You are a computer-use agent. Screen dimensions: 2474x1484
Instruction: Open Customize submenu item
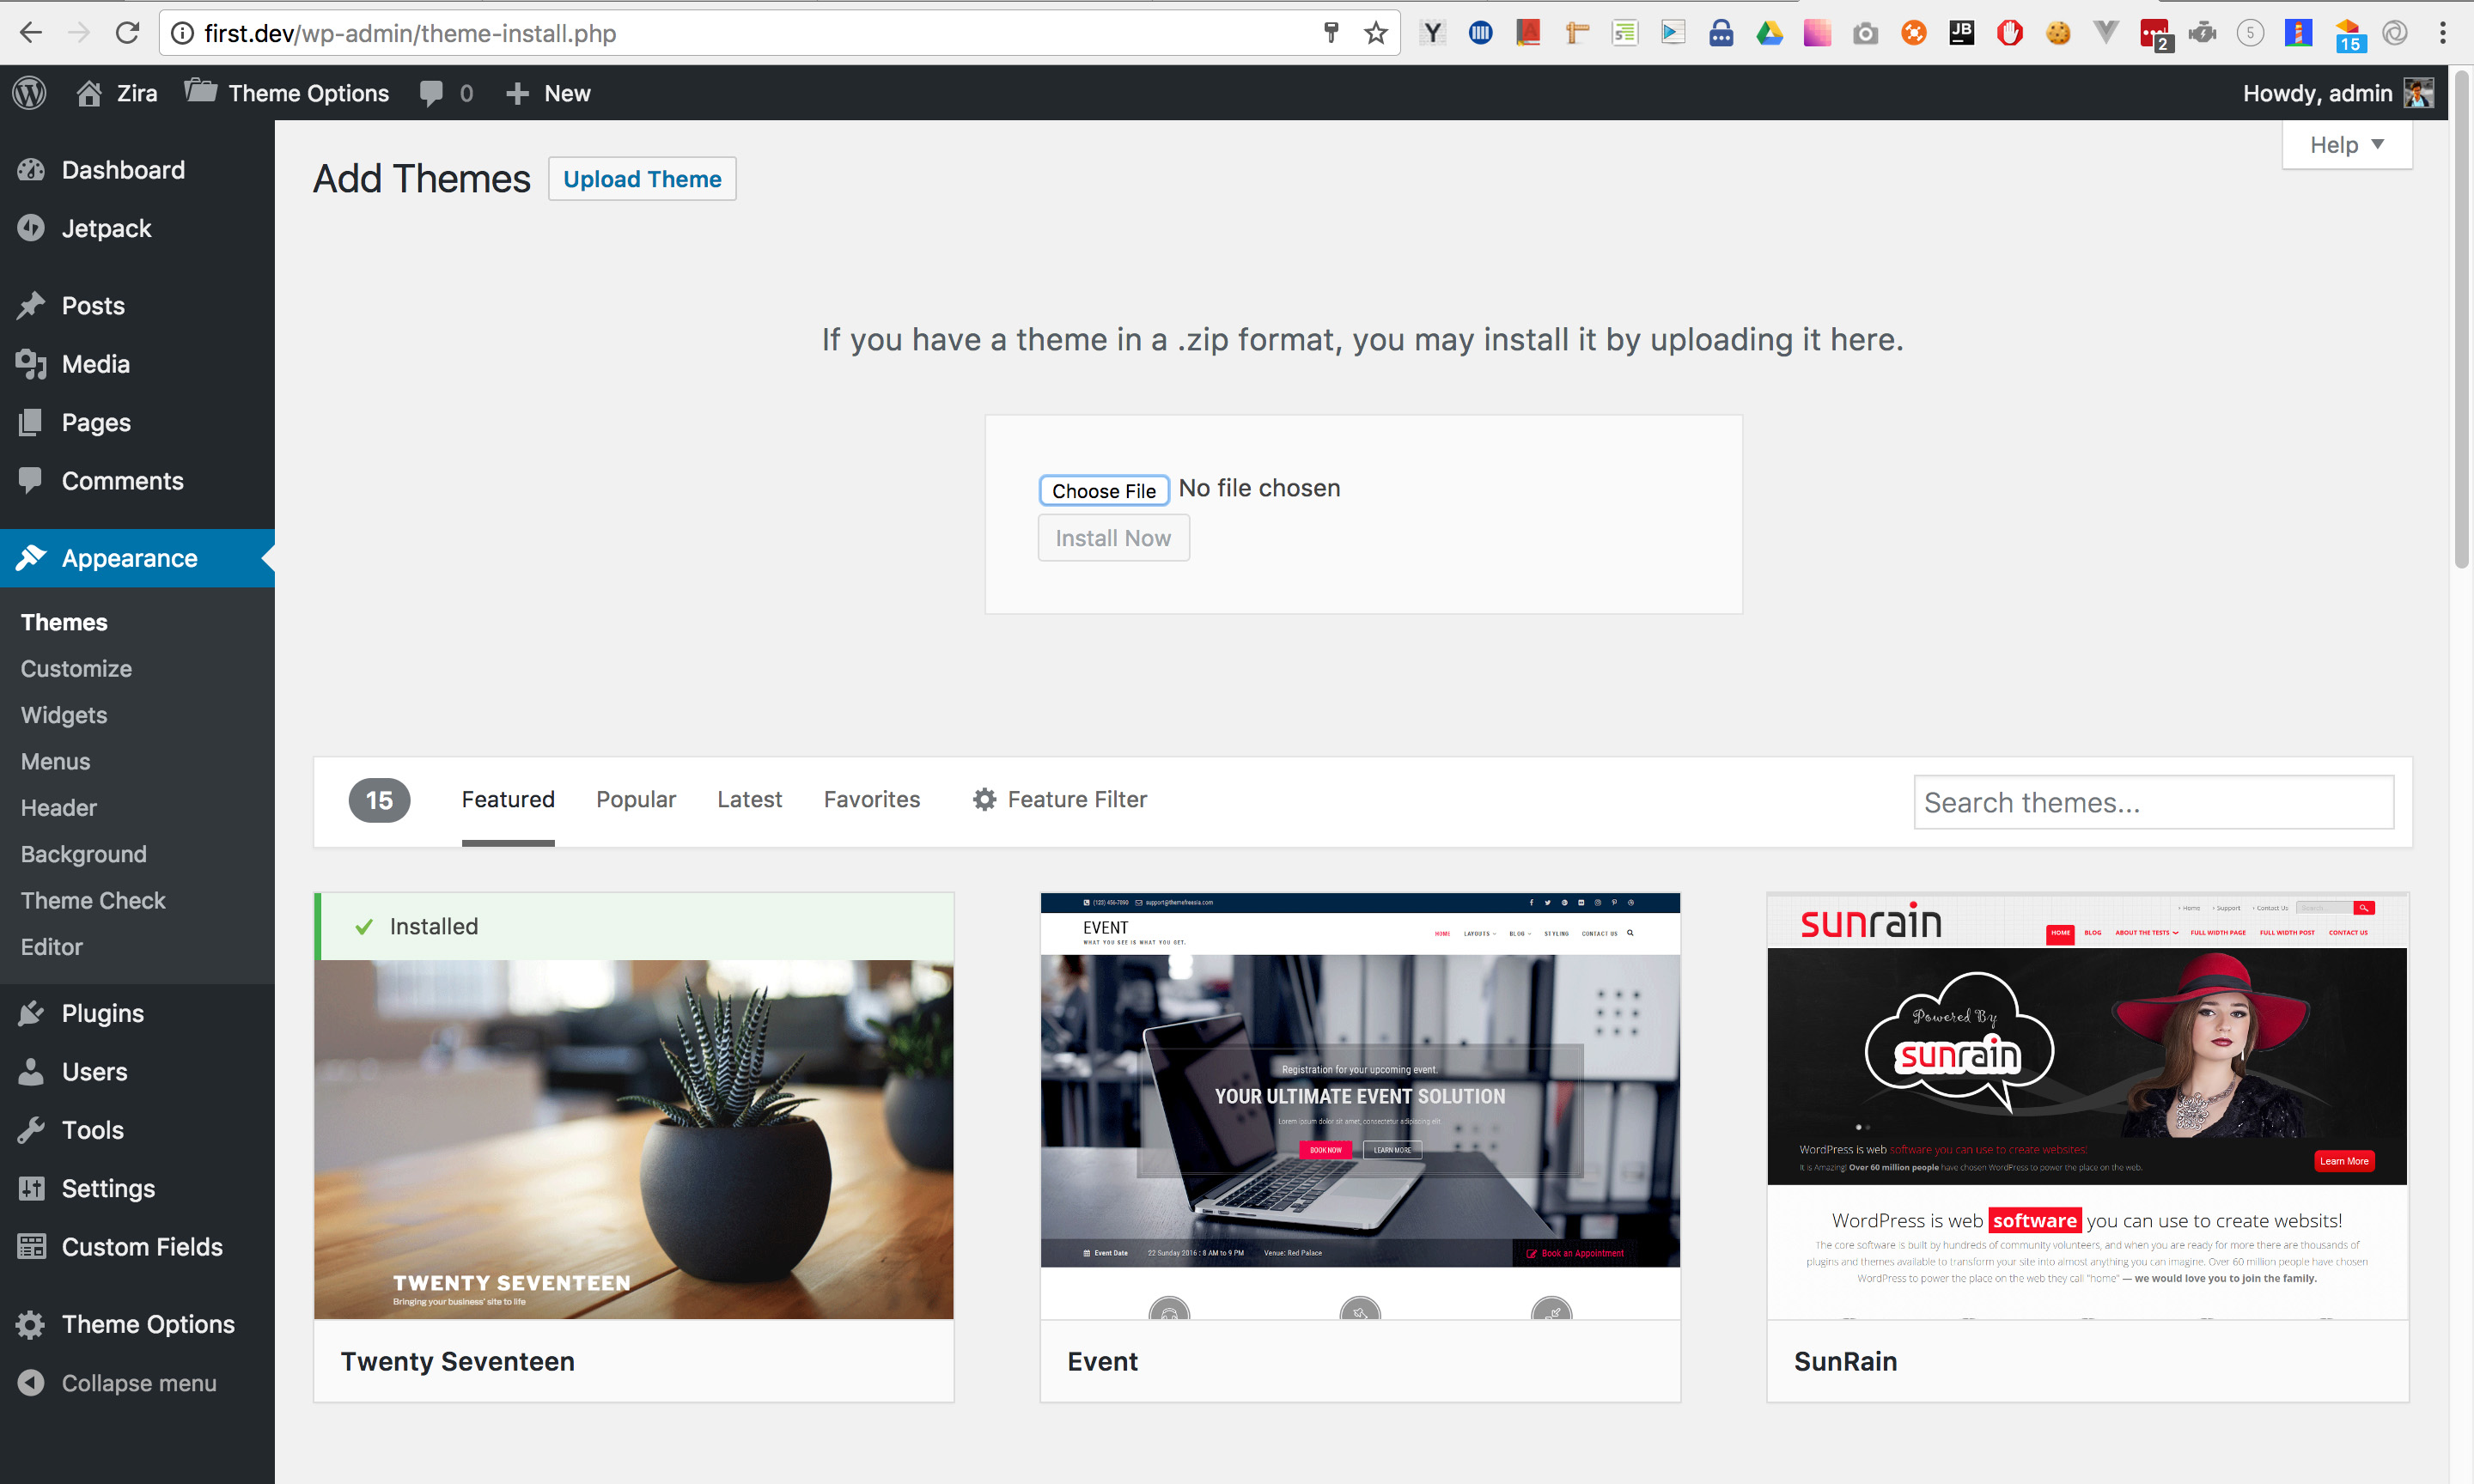(x=76, y=668)
